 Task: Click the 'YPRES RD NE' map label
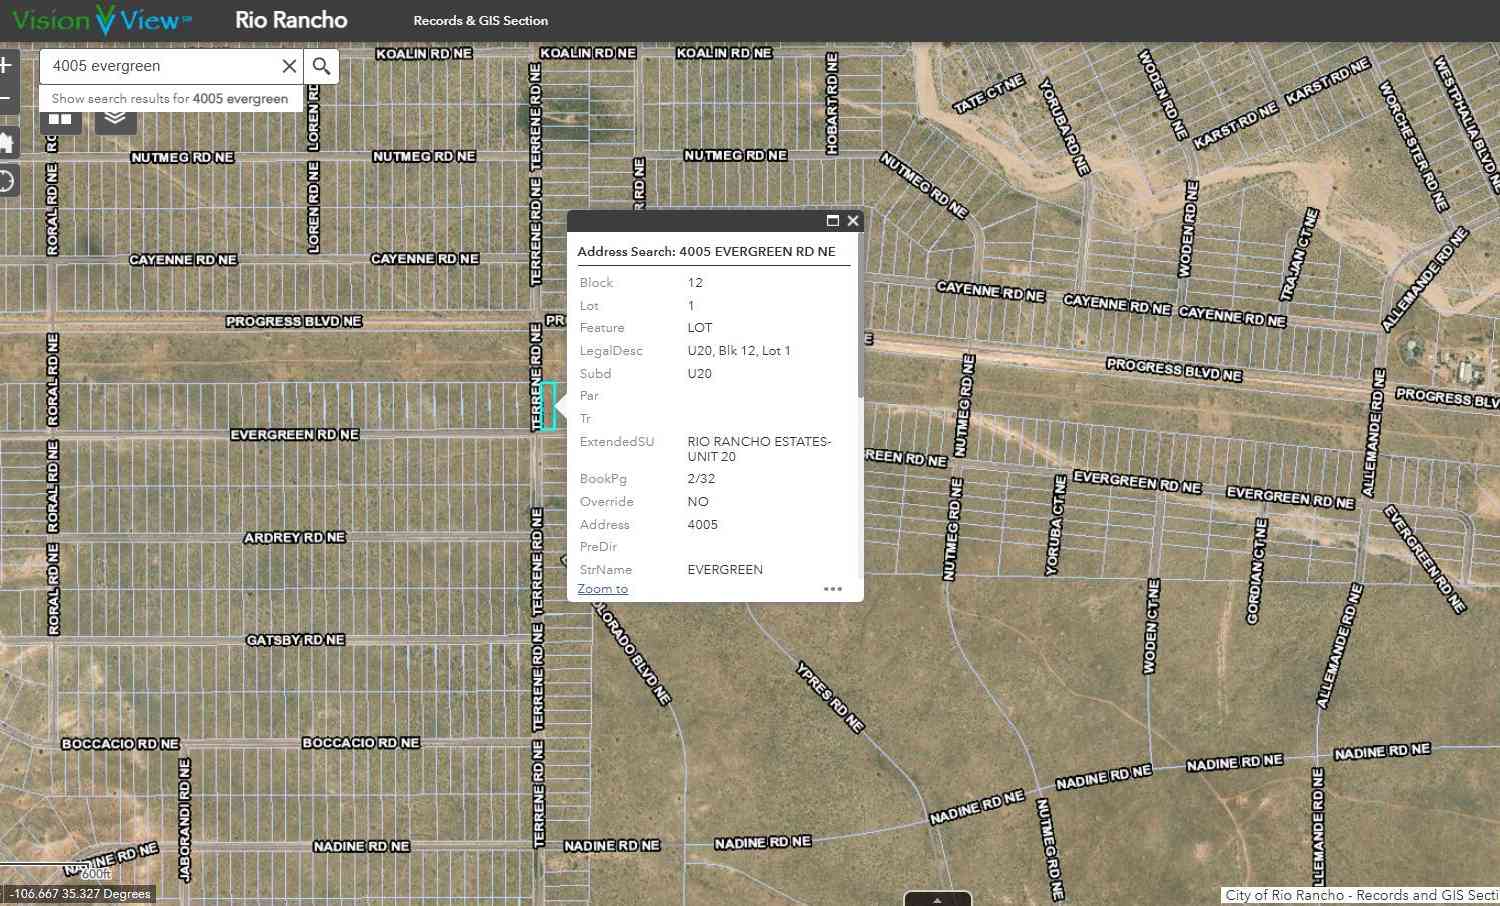point(830,697)
